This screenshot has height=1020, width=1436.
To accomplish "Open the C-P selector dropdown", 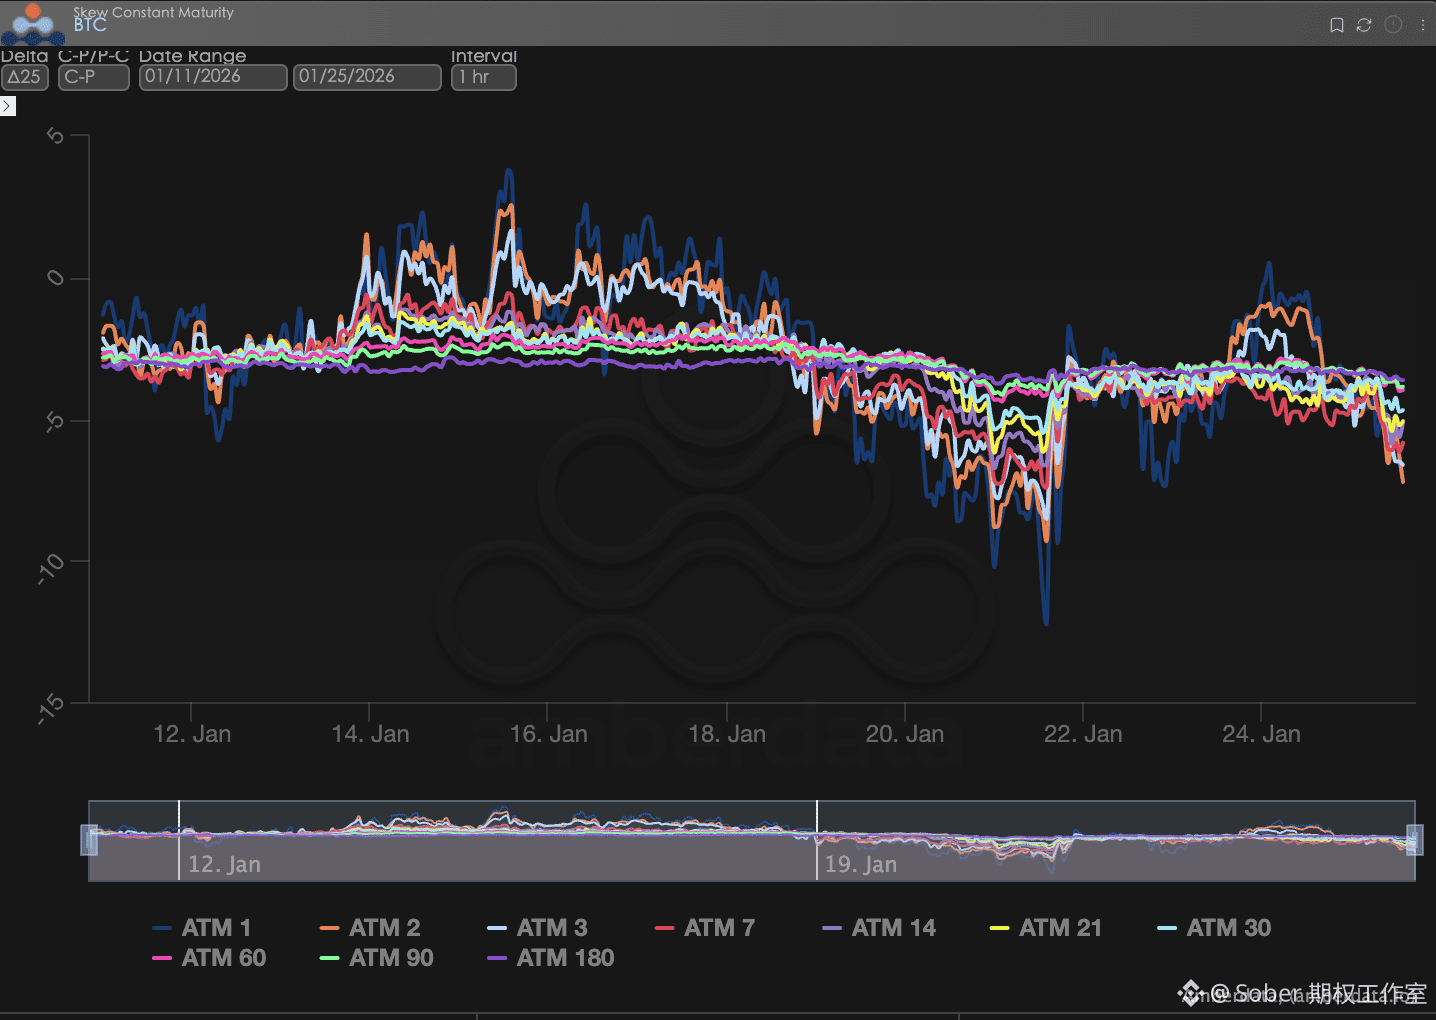I will [93, 77].
